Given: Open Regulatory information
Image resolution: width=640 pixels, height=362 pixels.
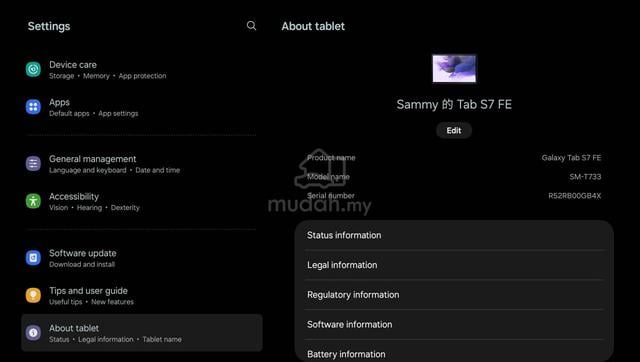Looking at the screenshot, I should click(x=454, y=295).
